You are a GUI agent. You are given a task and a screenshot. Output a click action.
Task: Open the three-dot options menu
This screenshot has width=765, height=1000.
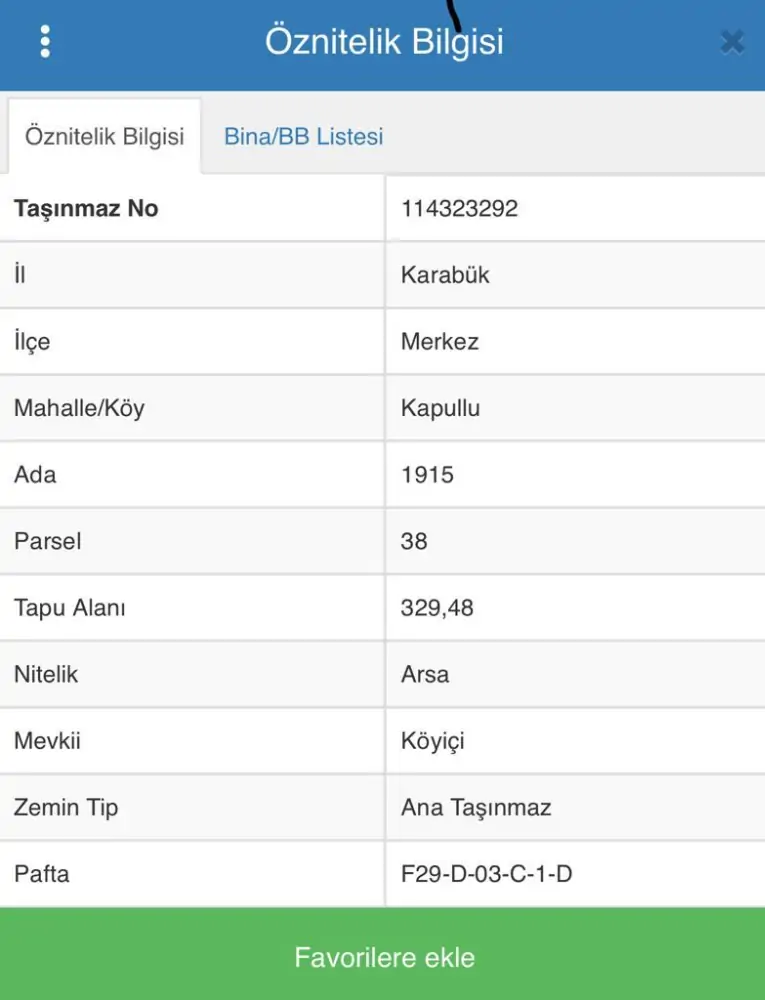[x=45, y=42]
